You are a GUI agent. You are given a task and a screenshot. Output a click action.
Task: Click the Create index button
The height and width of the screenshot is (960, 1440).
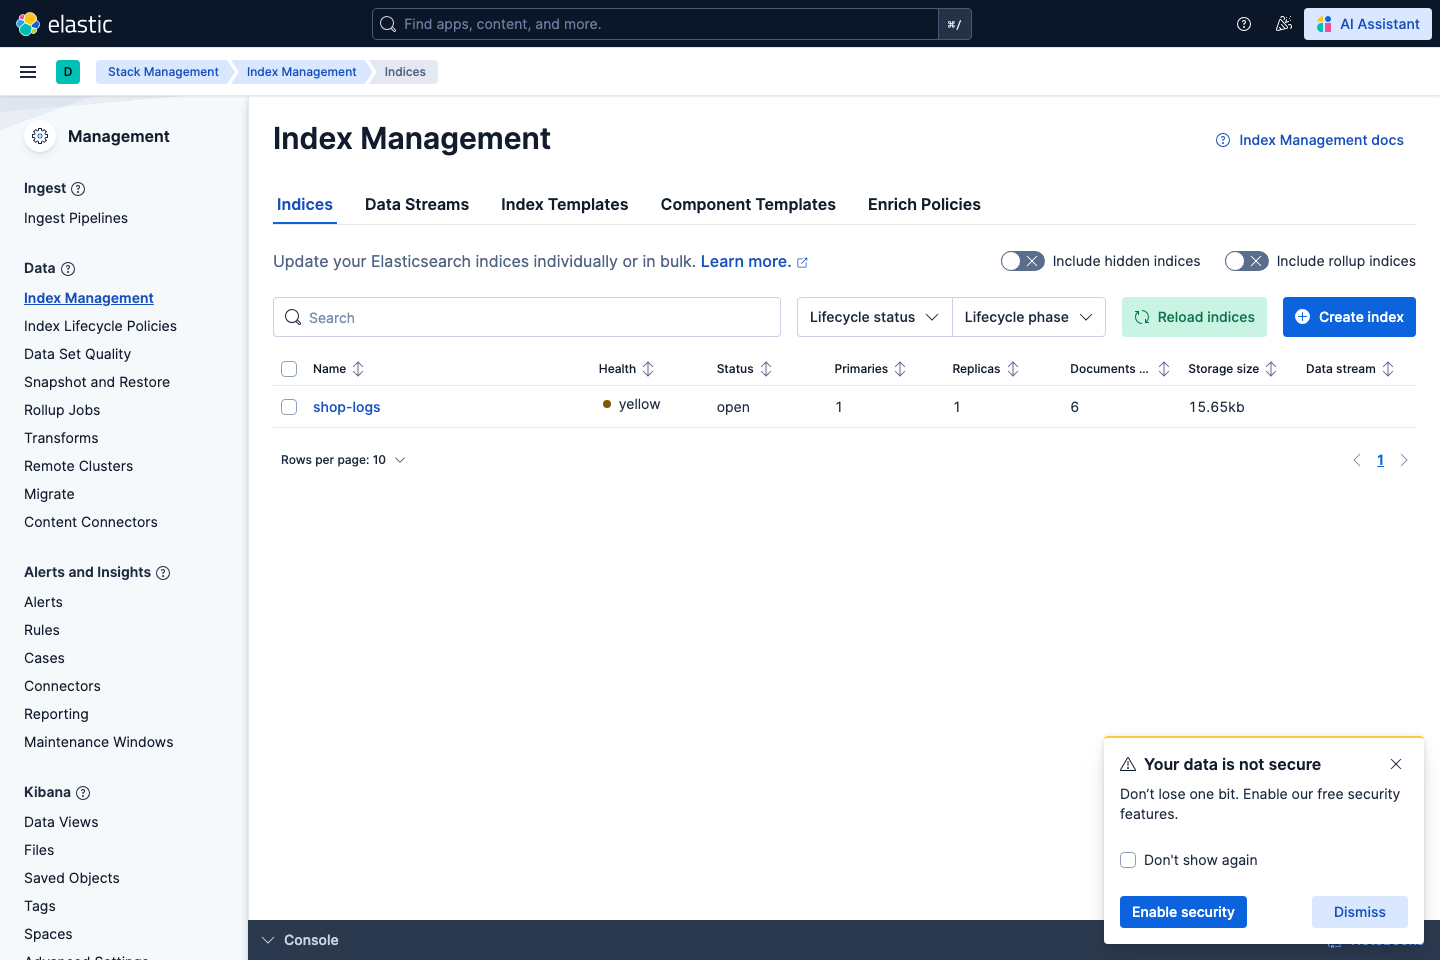(x=1349, y=317)
